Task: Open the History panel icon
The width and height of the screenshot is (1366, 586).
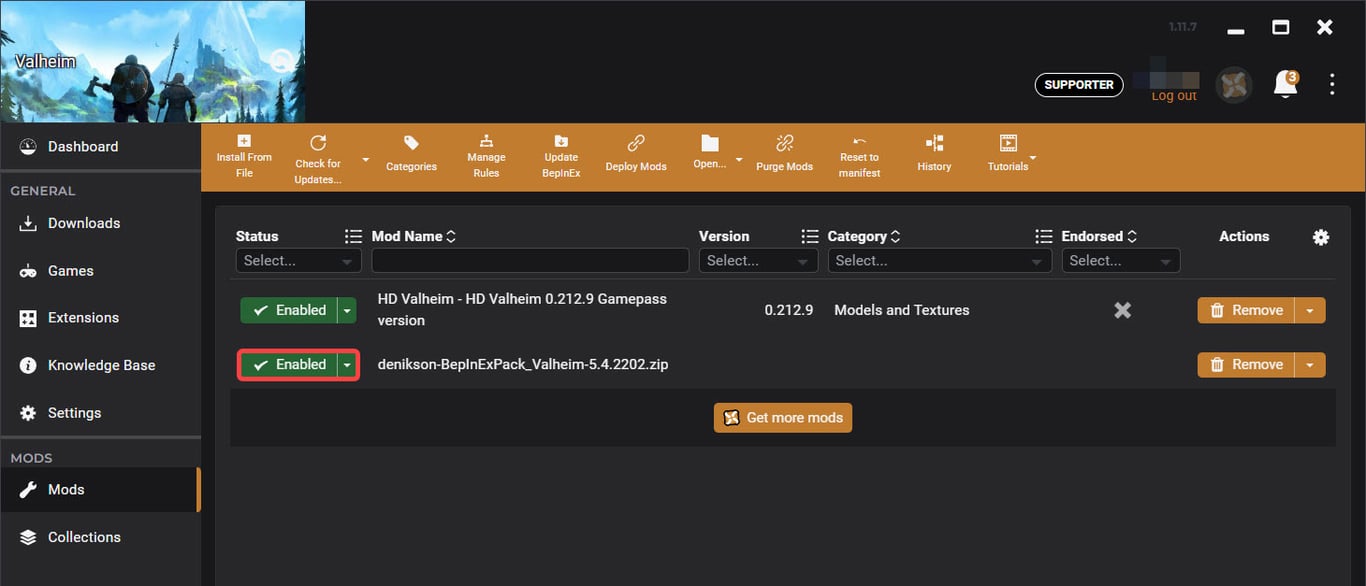Action: [933, 155]
